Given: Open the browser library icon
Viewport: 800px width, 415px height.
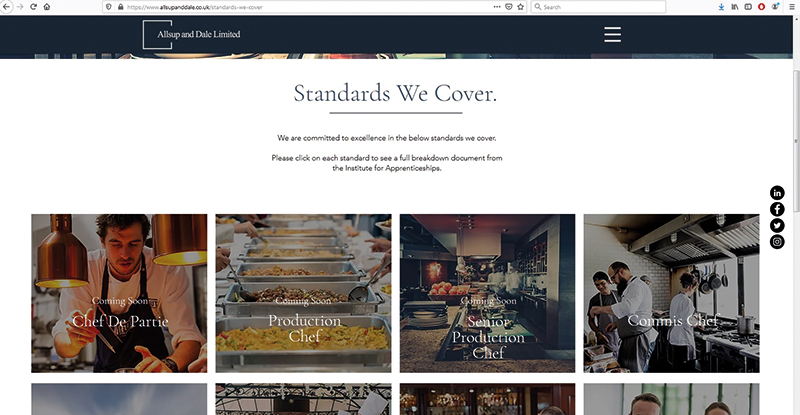Looking at the screenshot, I should click(x=735, y=7).
